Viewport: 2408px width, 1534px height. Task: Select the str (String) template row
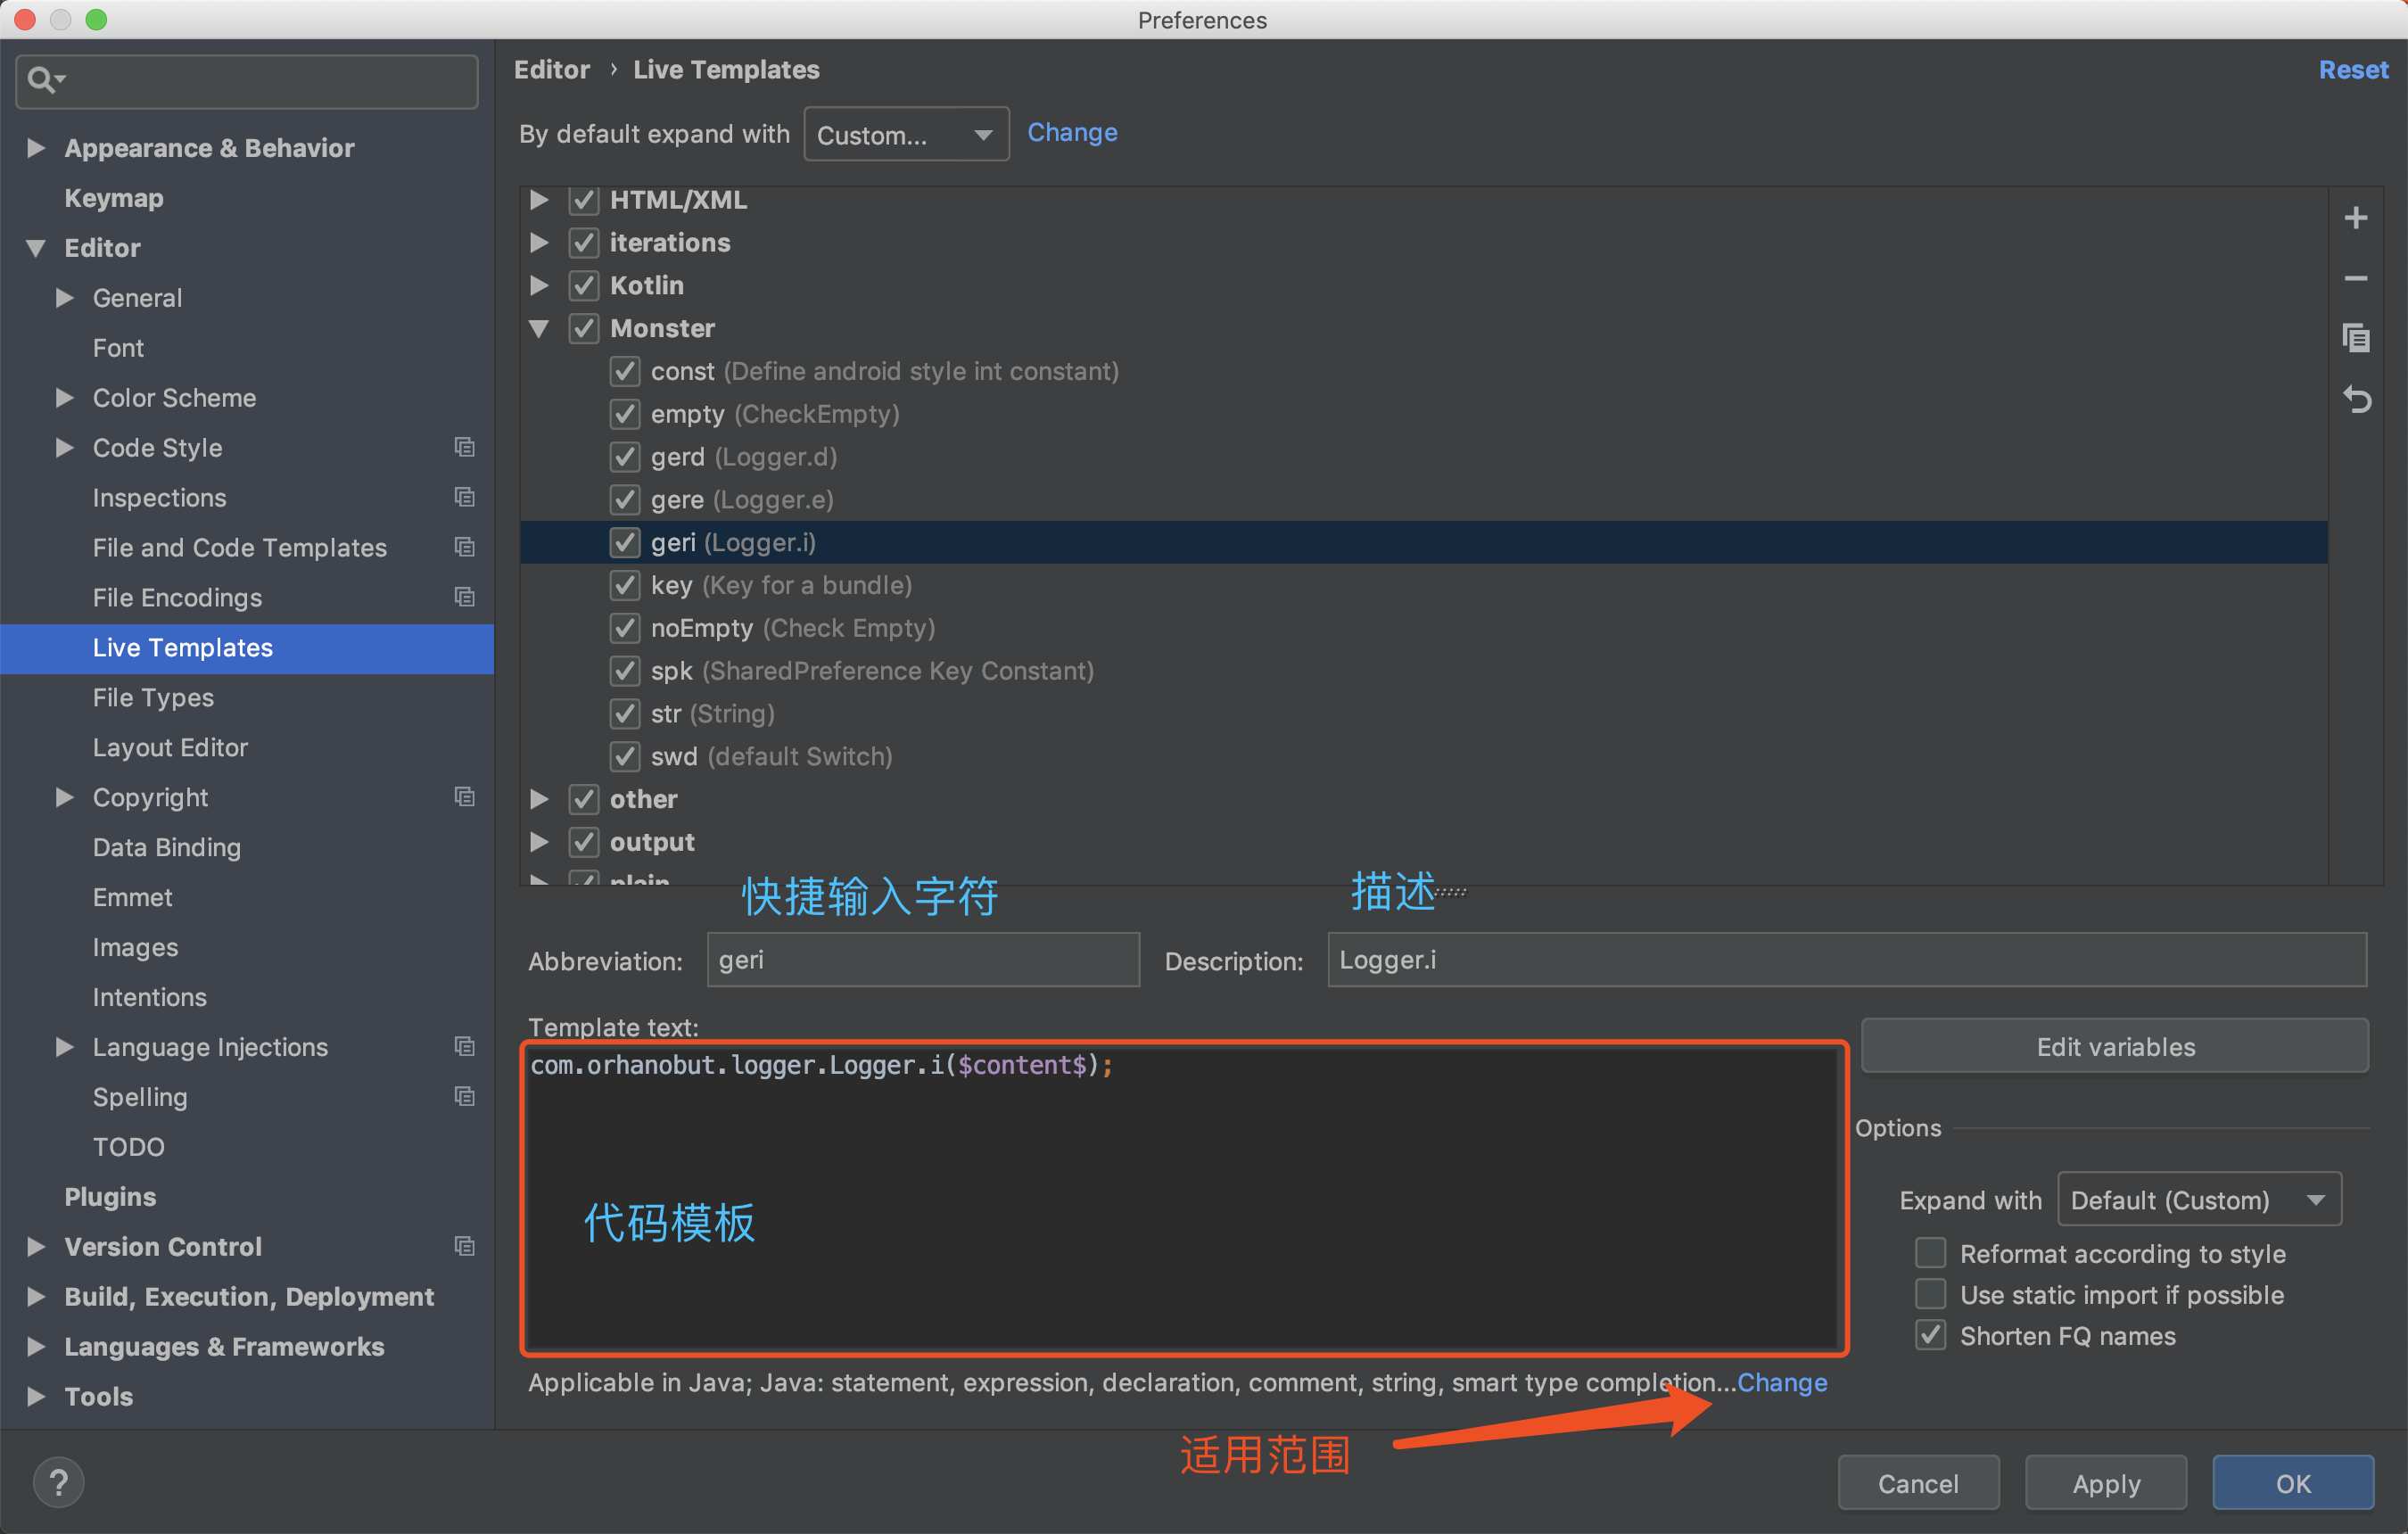click(x=1424, y=714)
